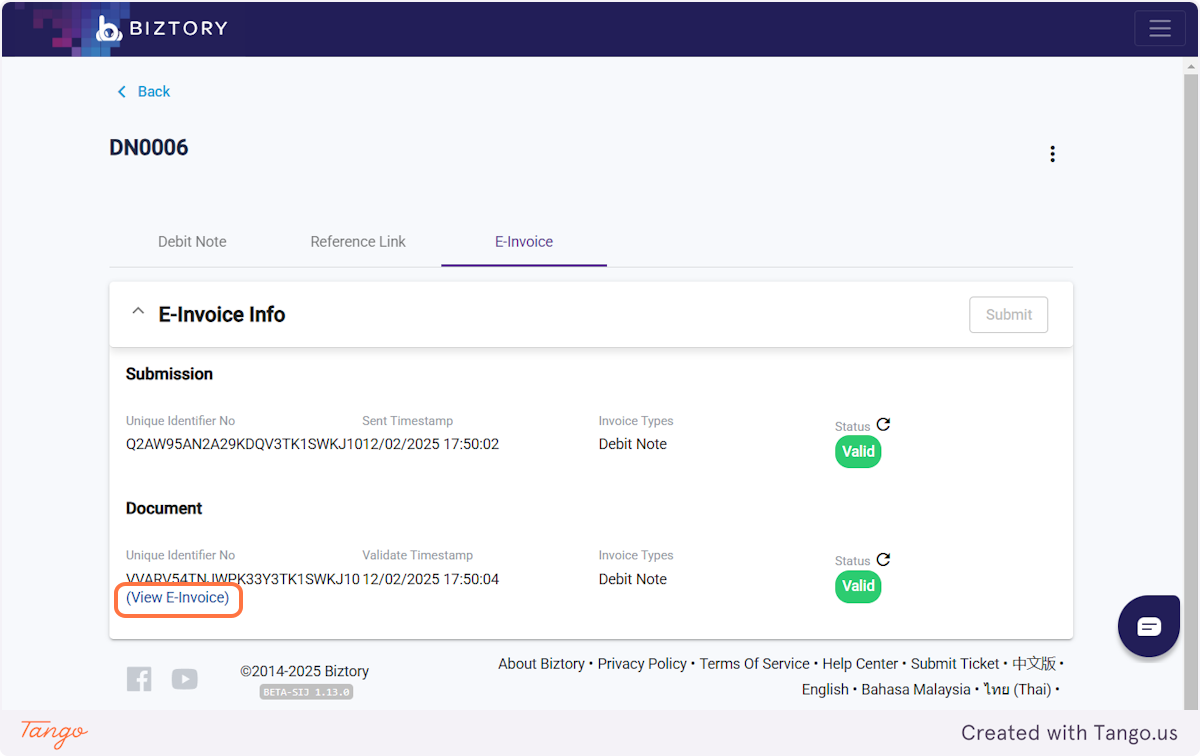Open the View E-Invoice link

tap(178, 598)
